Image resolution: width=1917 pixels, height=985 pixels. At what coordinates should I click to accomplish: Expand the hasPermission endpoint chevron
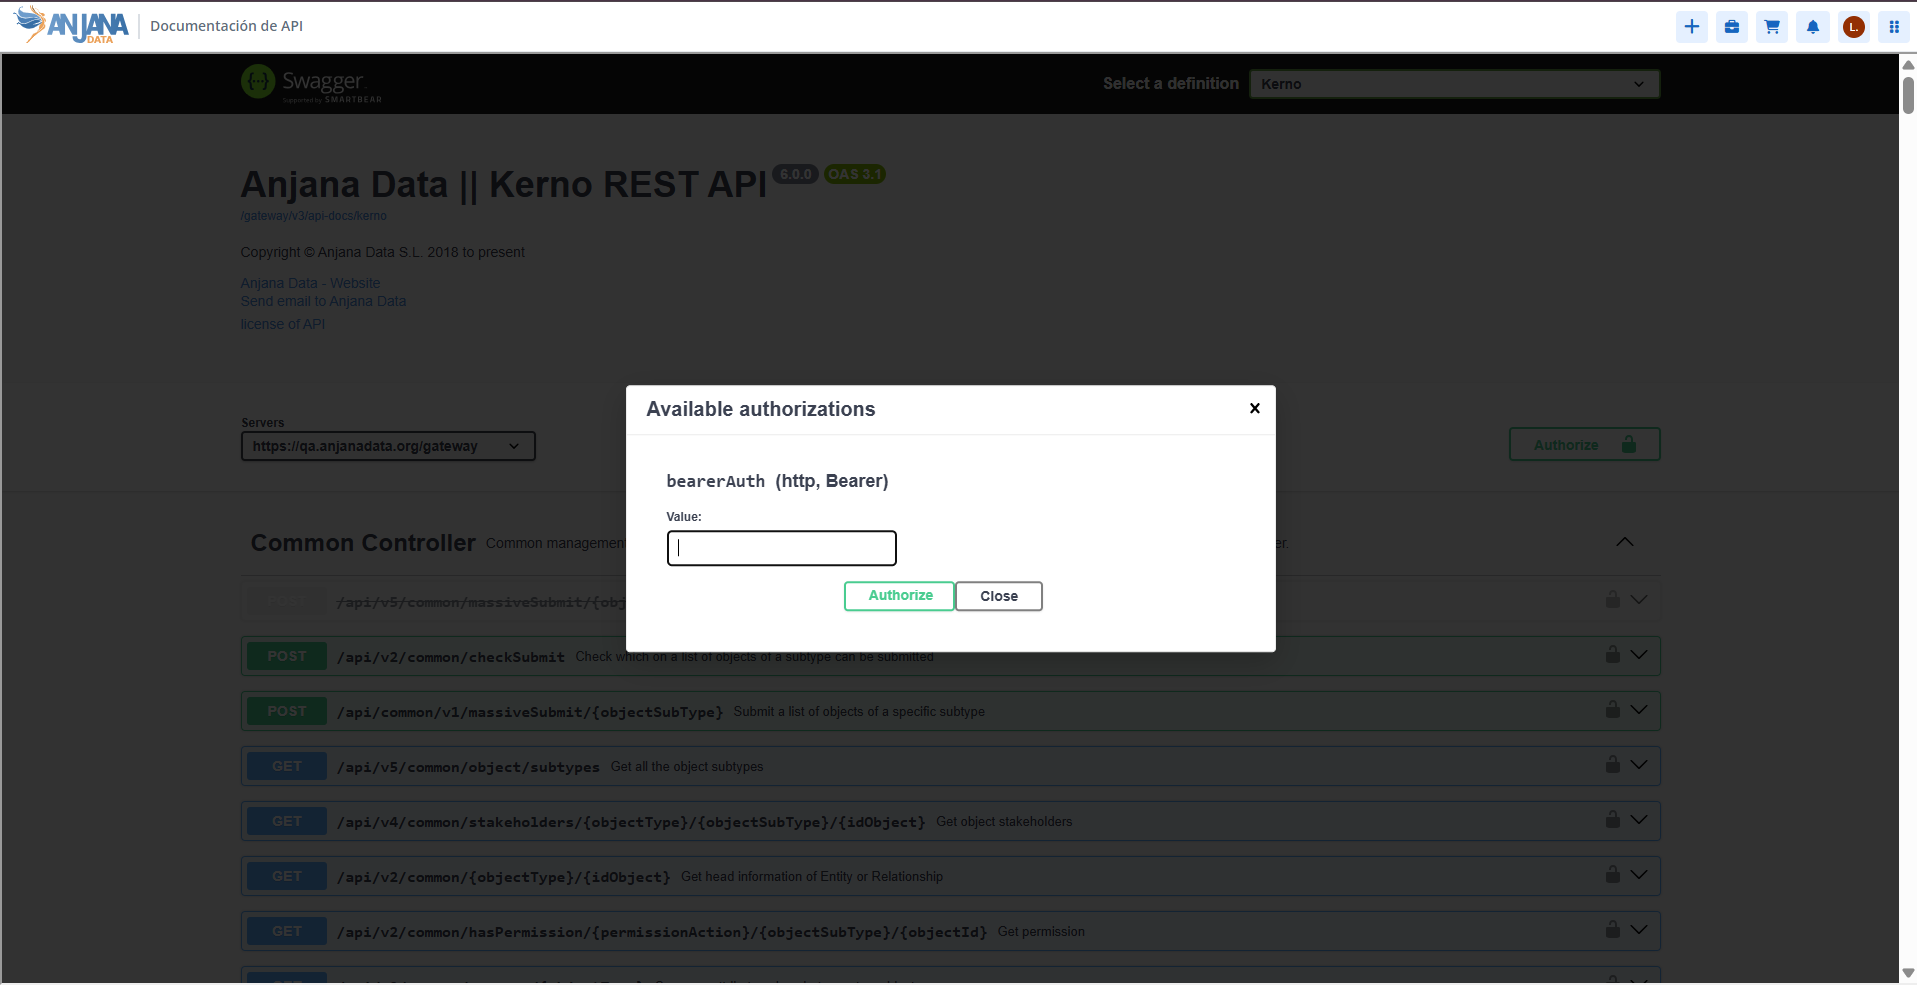(1639, 930)
